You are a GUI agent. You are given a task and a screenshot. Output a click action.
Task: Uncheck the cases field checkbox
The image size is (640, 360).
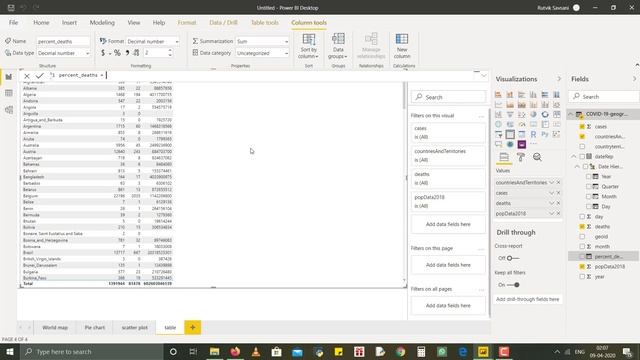coord(582,127)
